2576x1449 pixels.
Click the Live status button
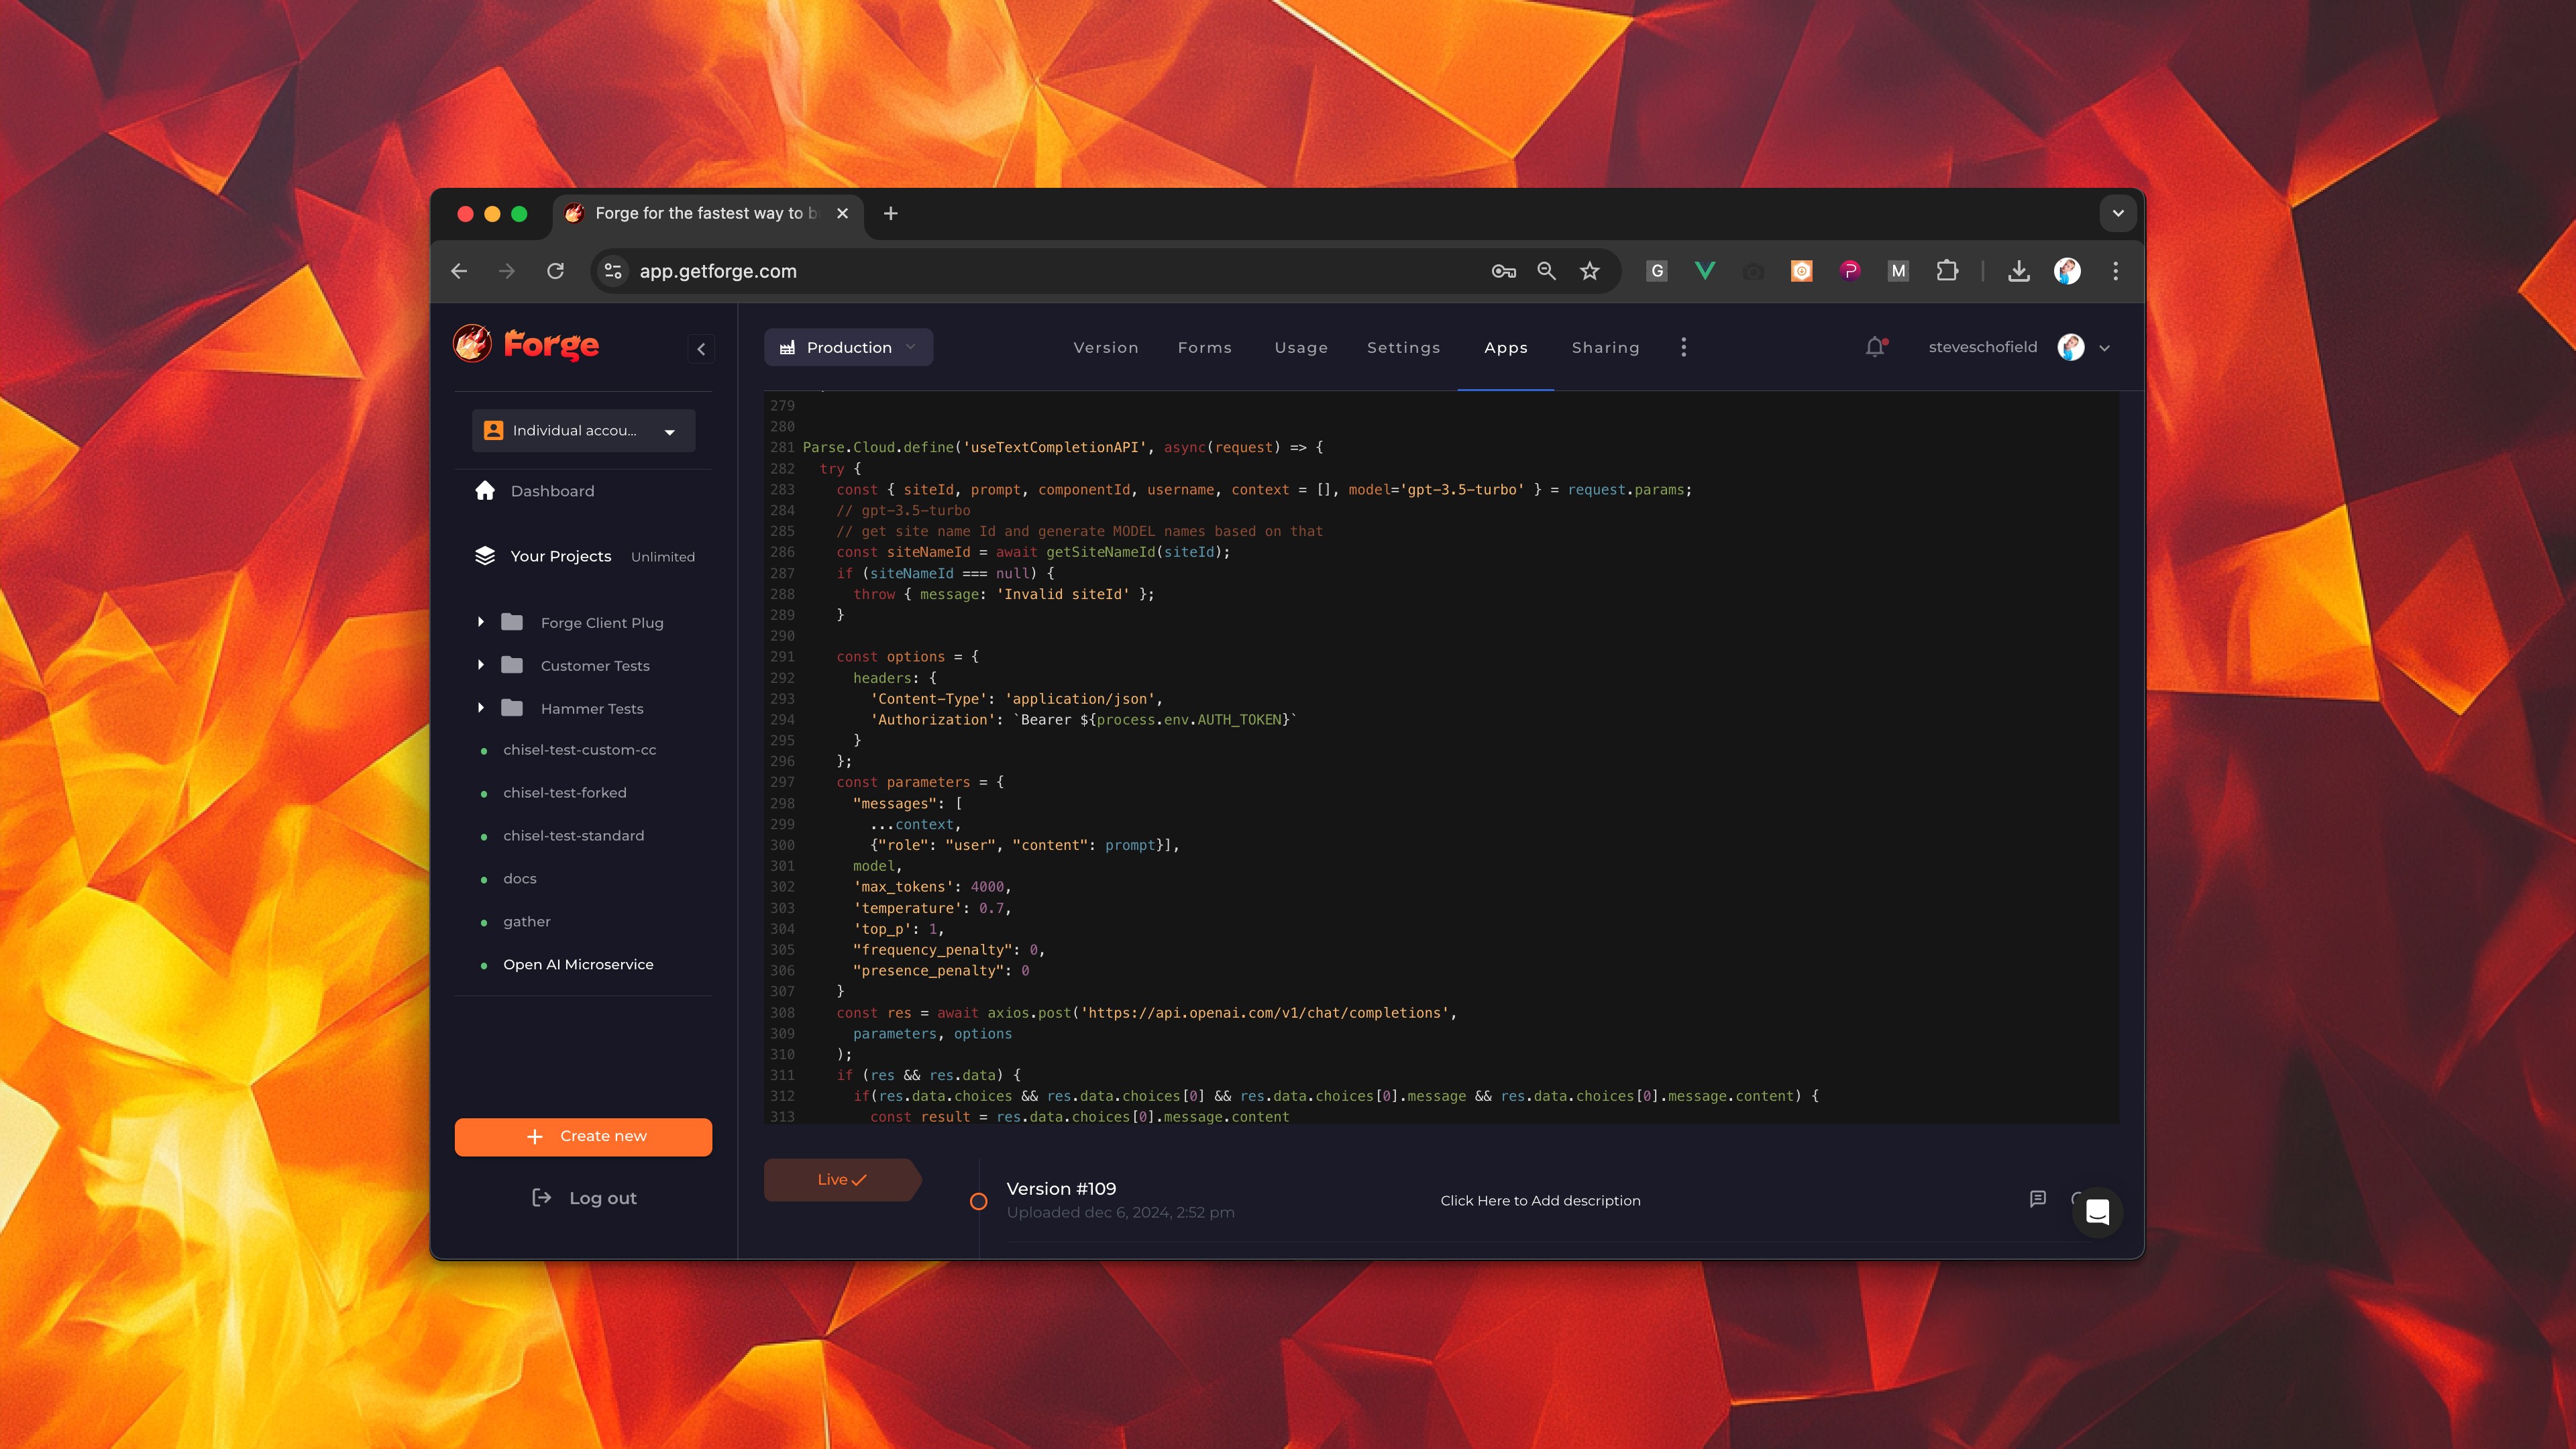[842, 1180]
